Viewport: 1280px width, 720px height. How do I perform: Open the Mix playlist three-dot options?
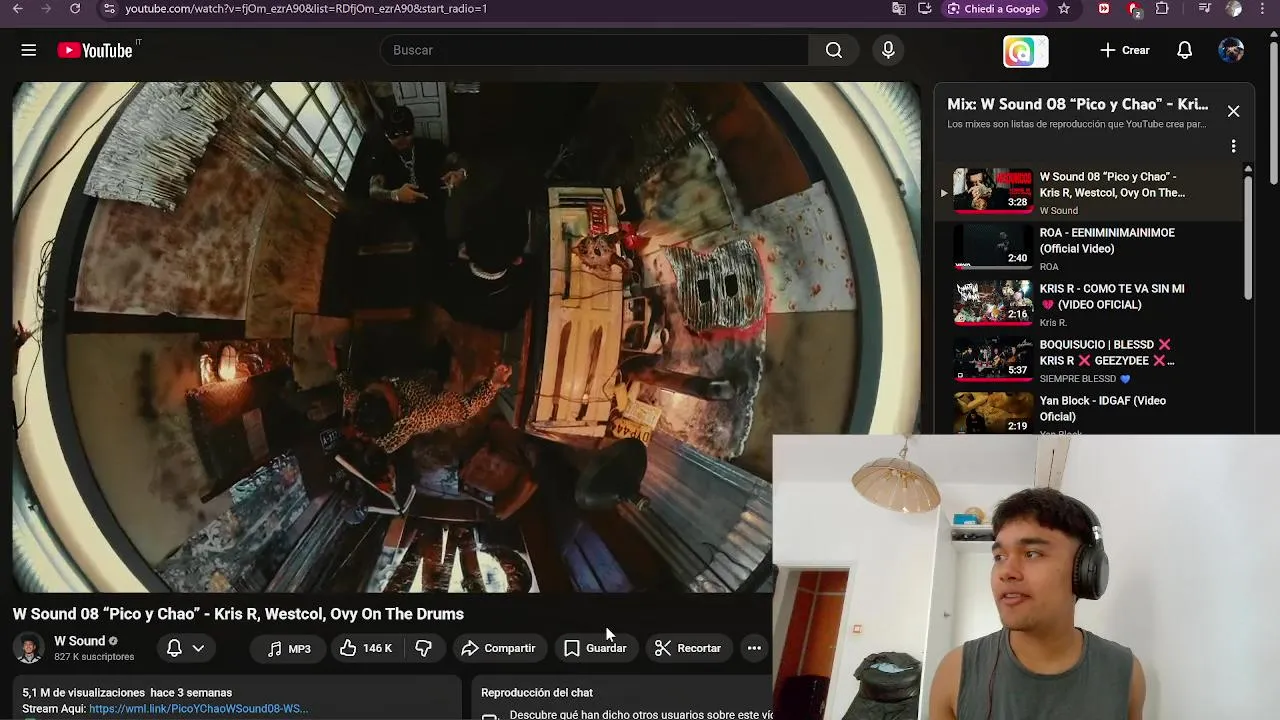coord(1233,146)
